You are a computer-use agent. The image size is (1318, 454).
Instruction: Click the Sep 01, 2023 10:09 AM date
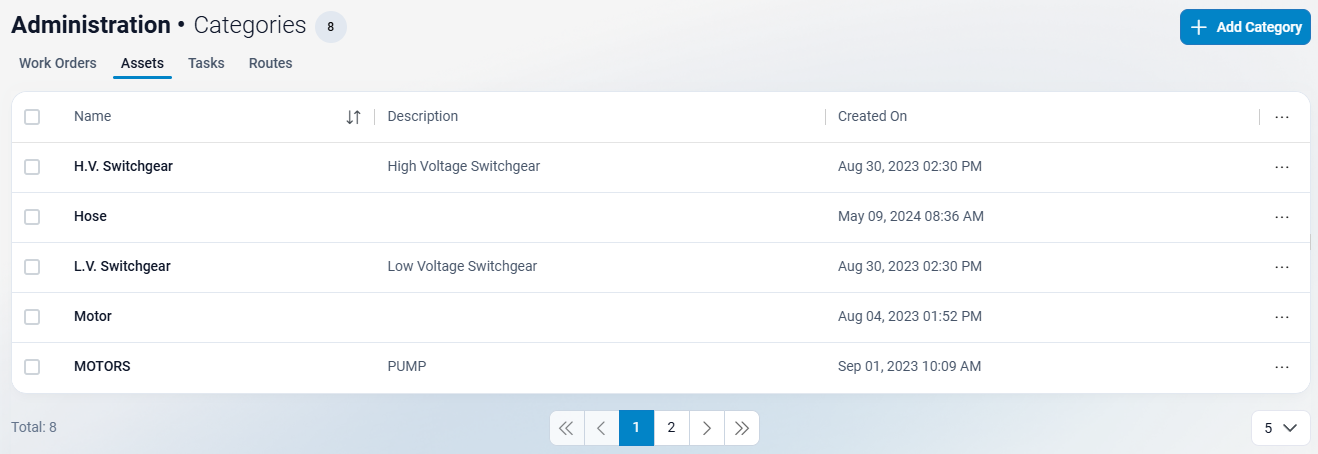[x=909, y=366]
